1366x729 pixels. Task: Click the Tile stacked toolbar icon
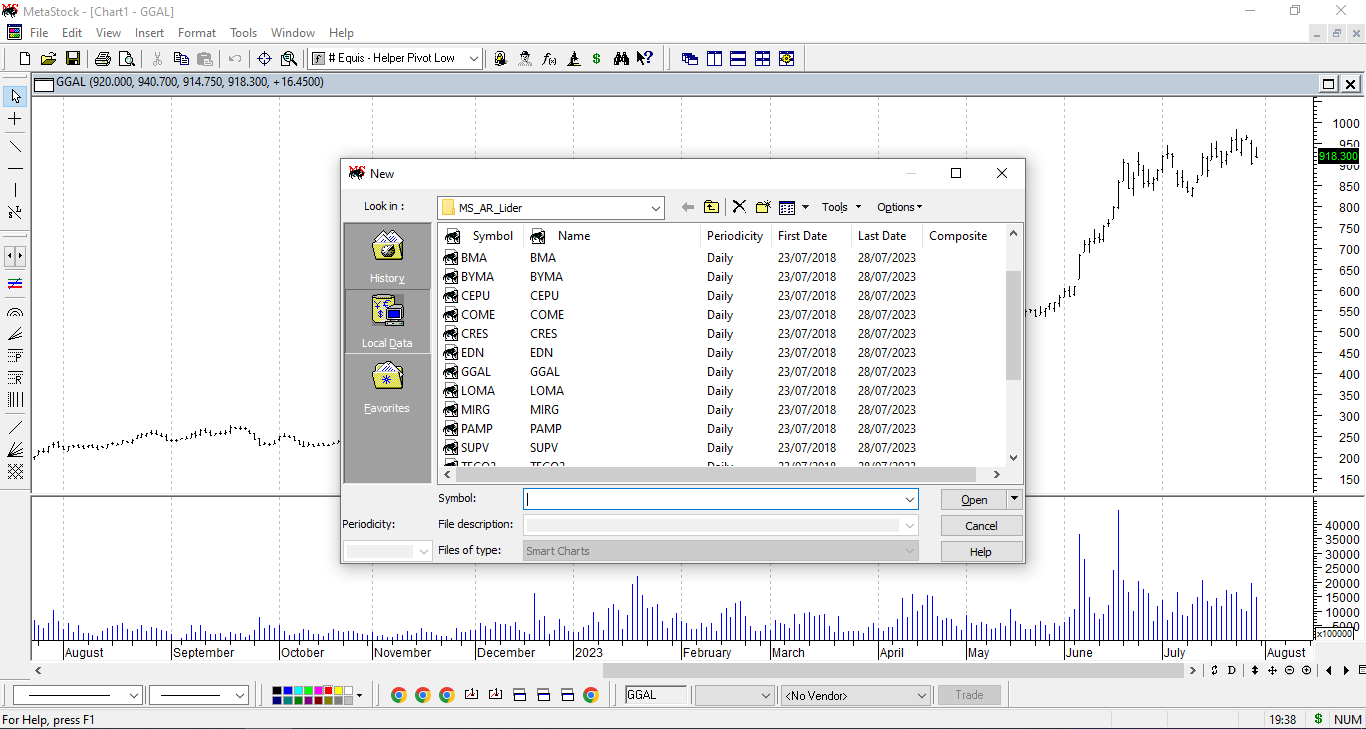(738, 59)
